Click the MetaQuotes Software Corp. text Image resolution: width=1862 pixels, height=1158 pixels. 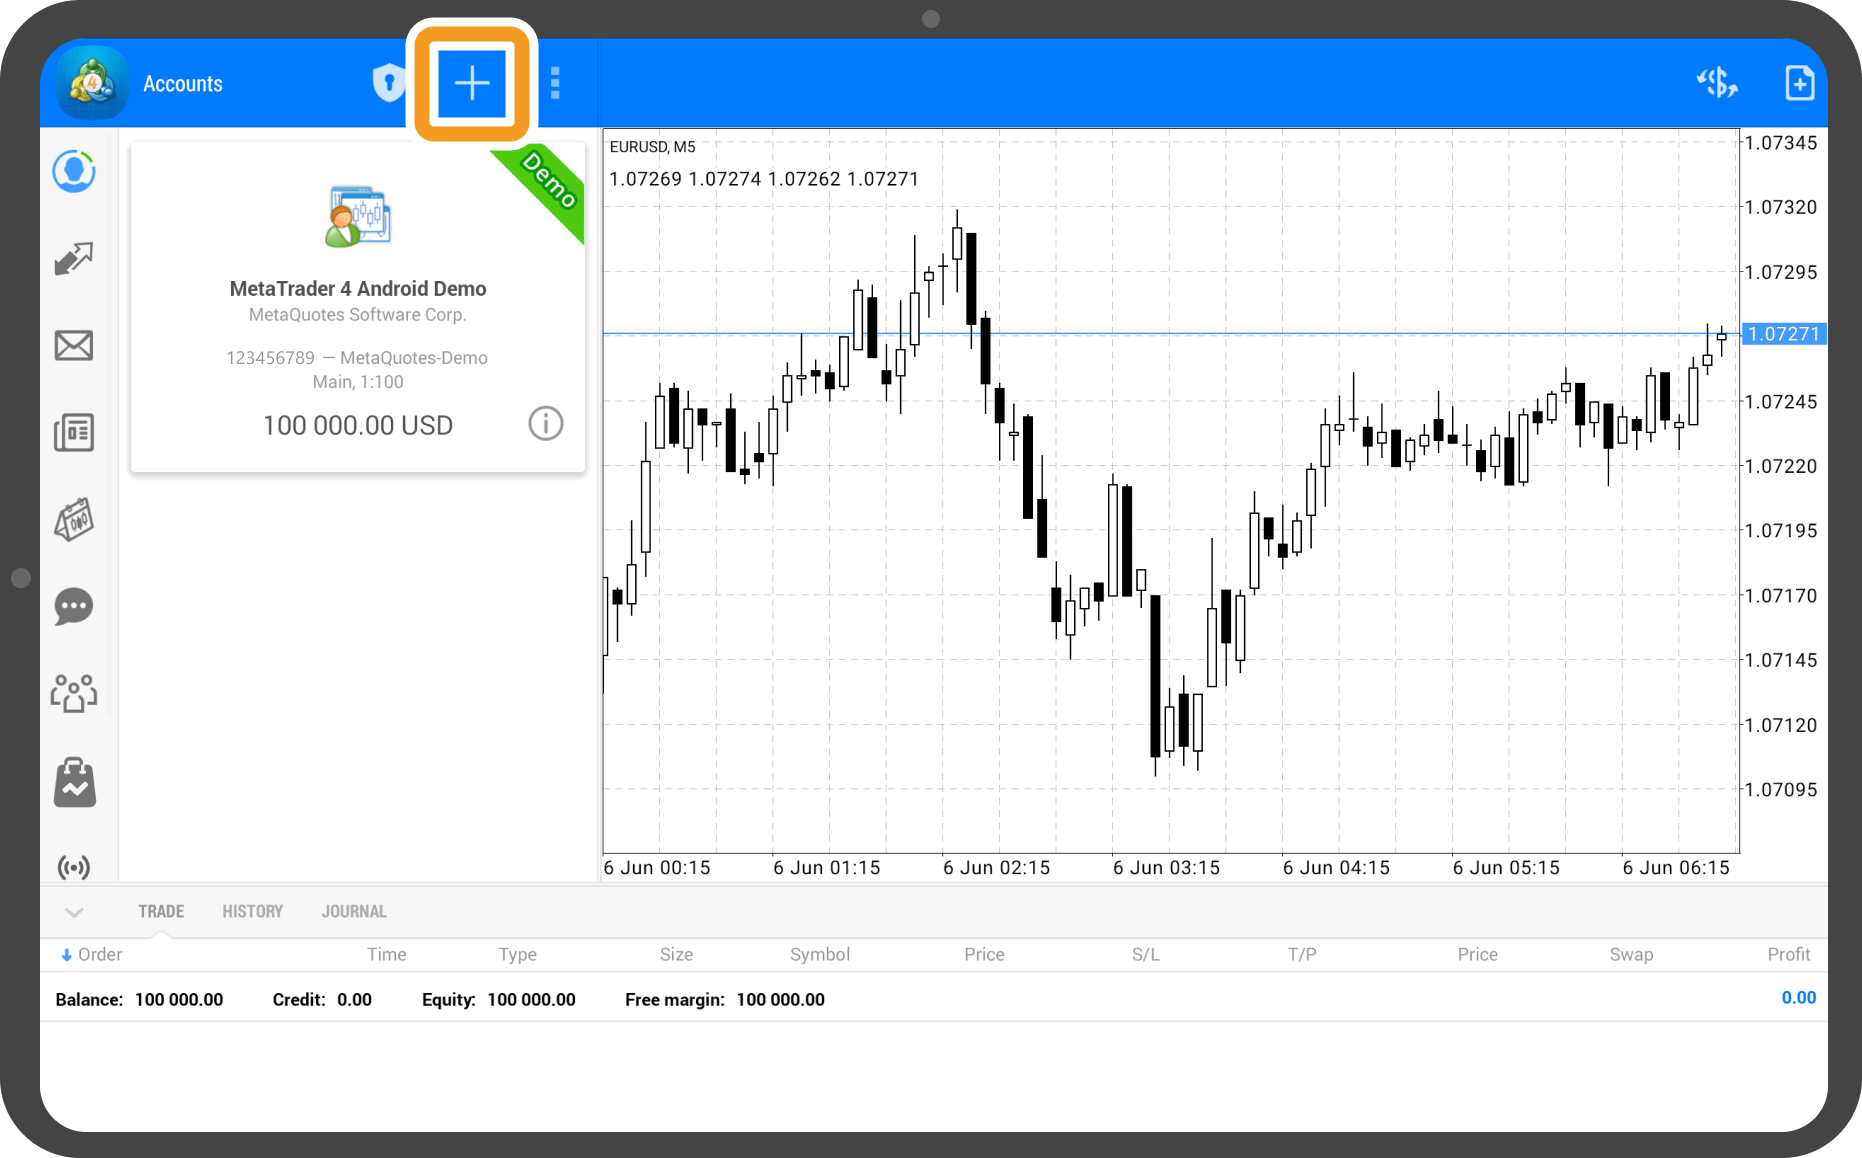[358, 315]
